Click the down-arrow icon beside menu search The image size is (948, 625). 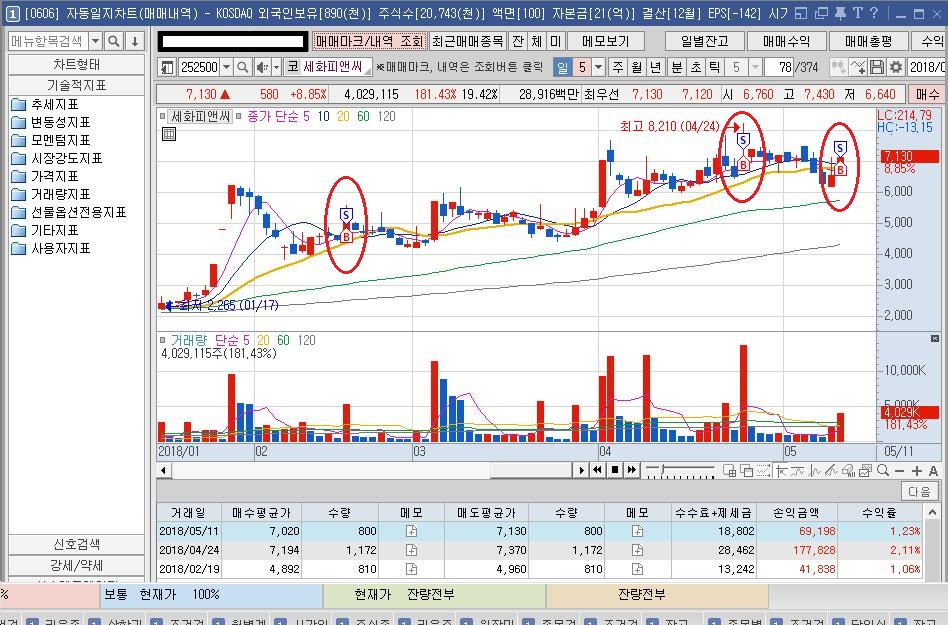point(135,41)
